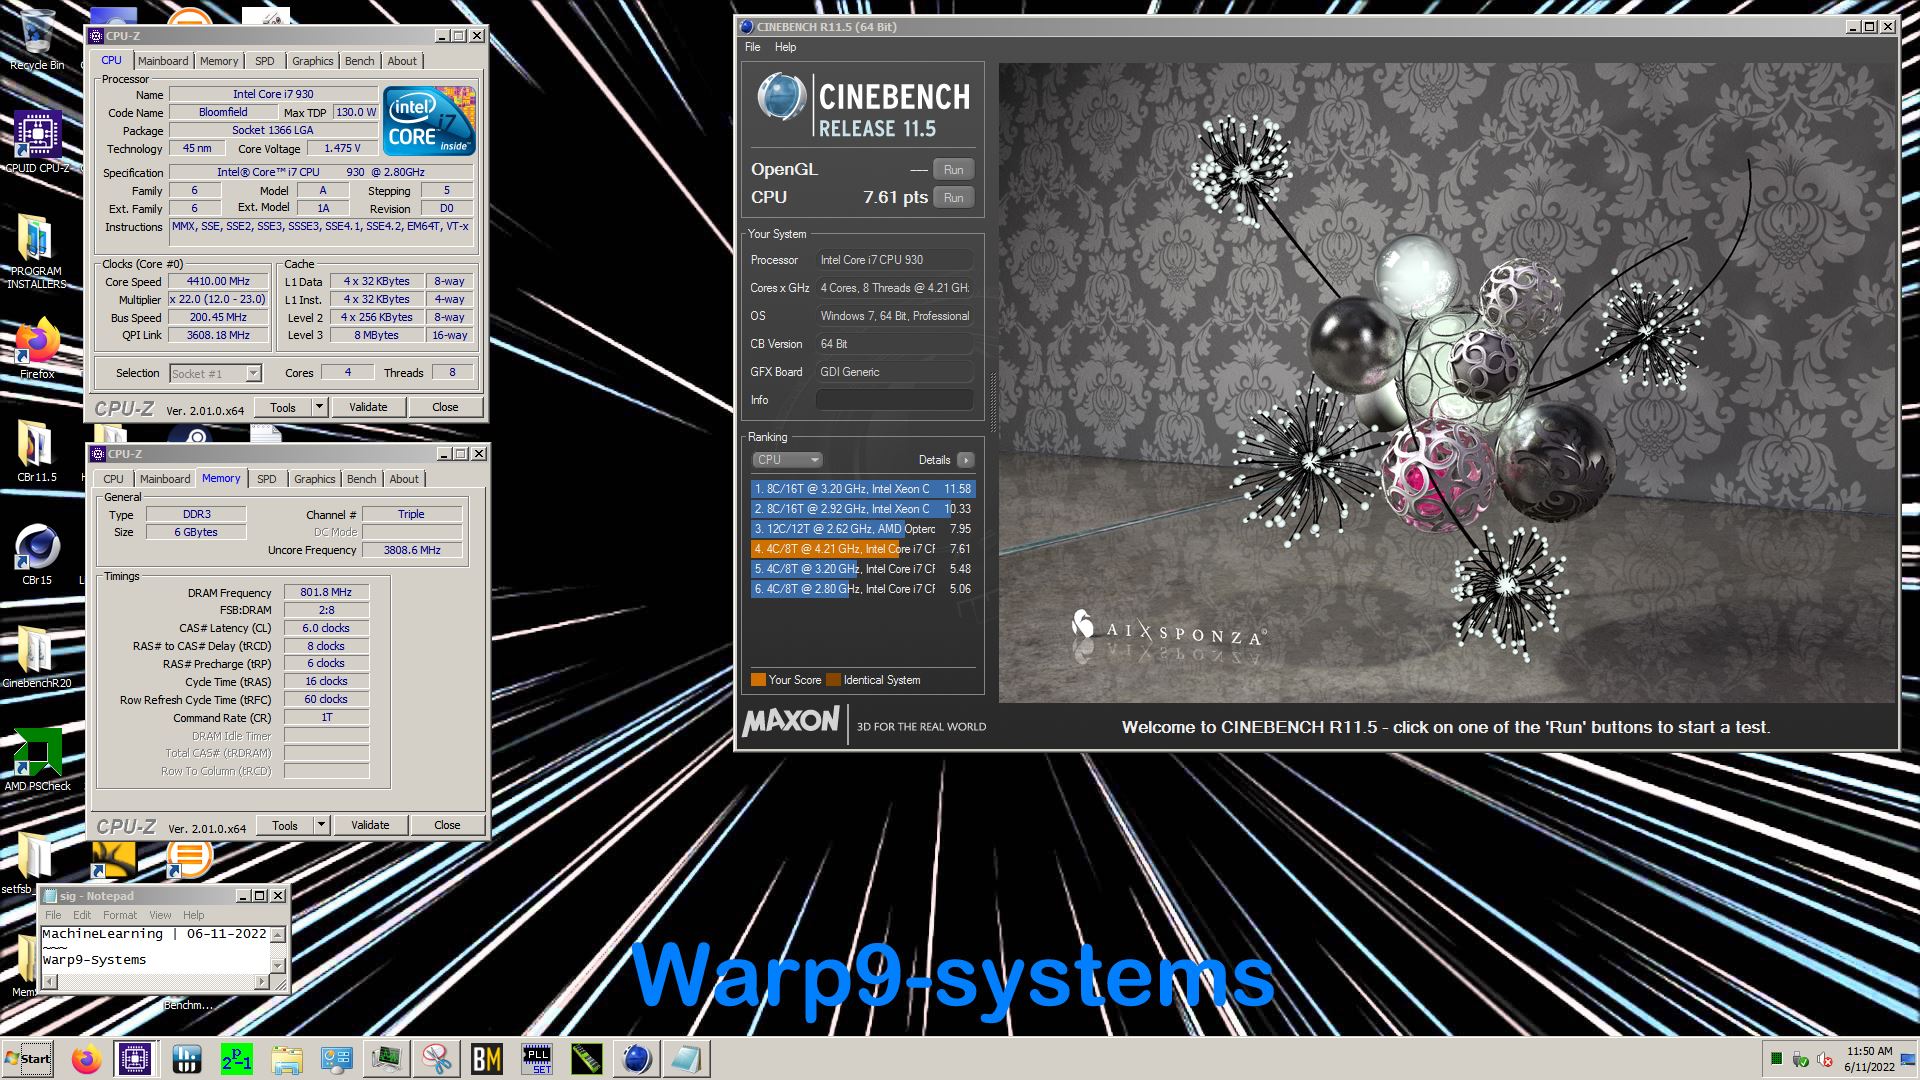
Task: Open the Snipping Tool taskbar icon
Action: coord(436,1059)
